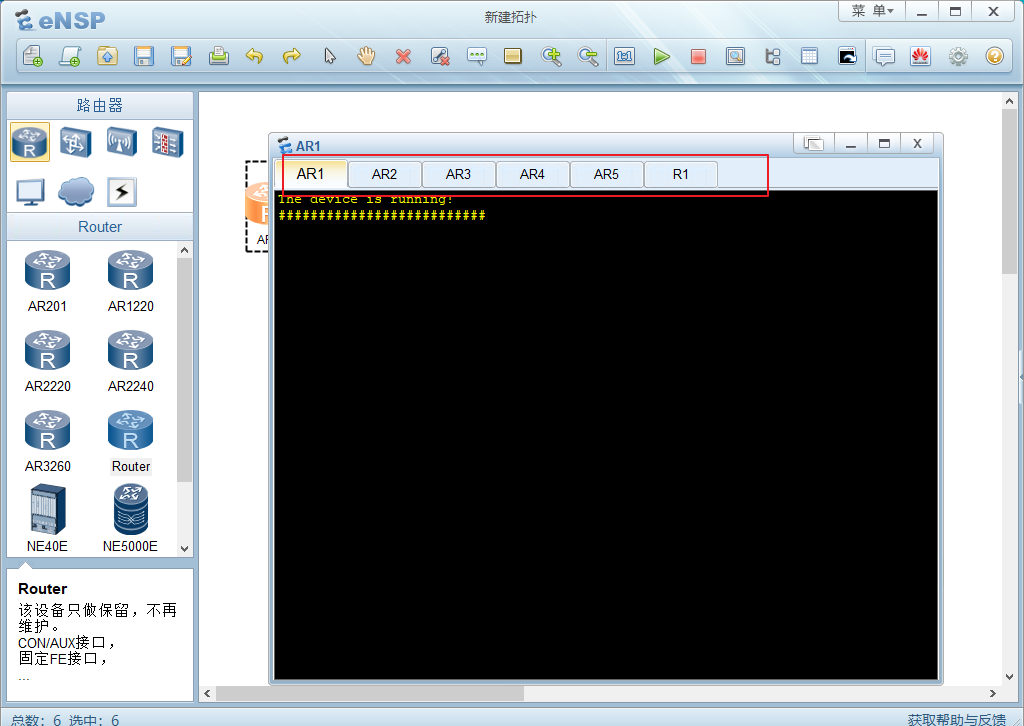Start devices with green play button

(x=662, y=56)
